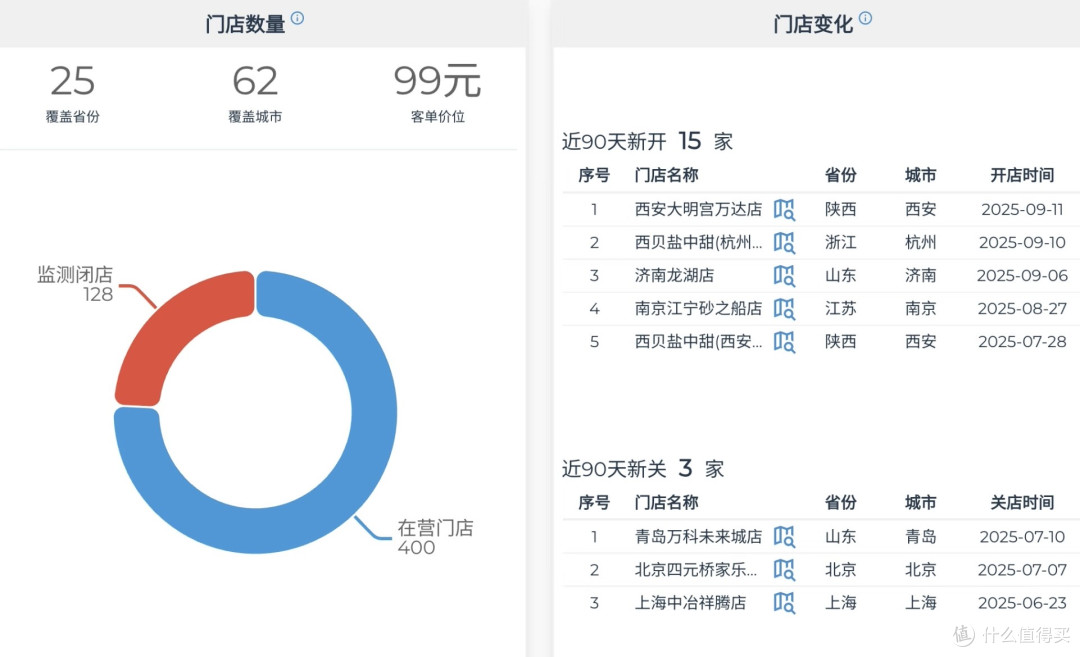Screen dimensions: 1080x657
Task: Click the 门店变化 panel title
Action: [x=813, y=24]
